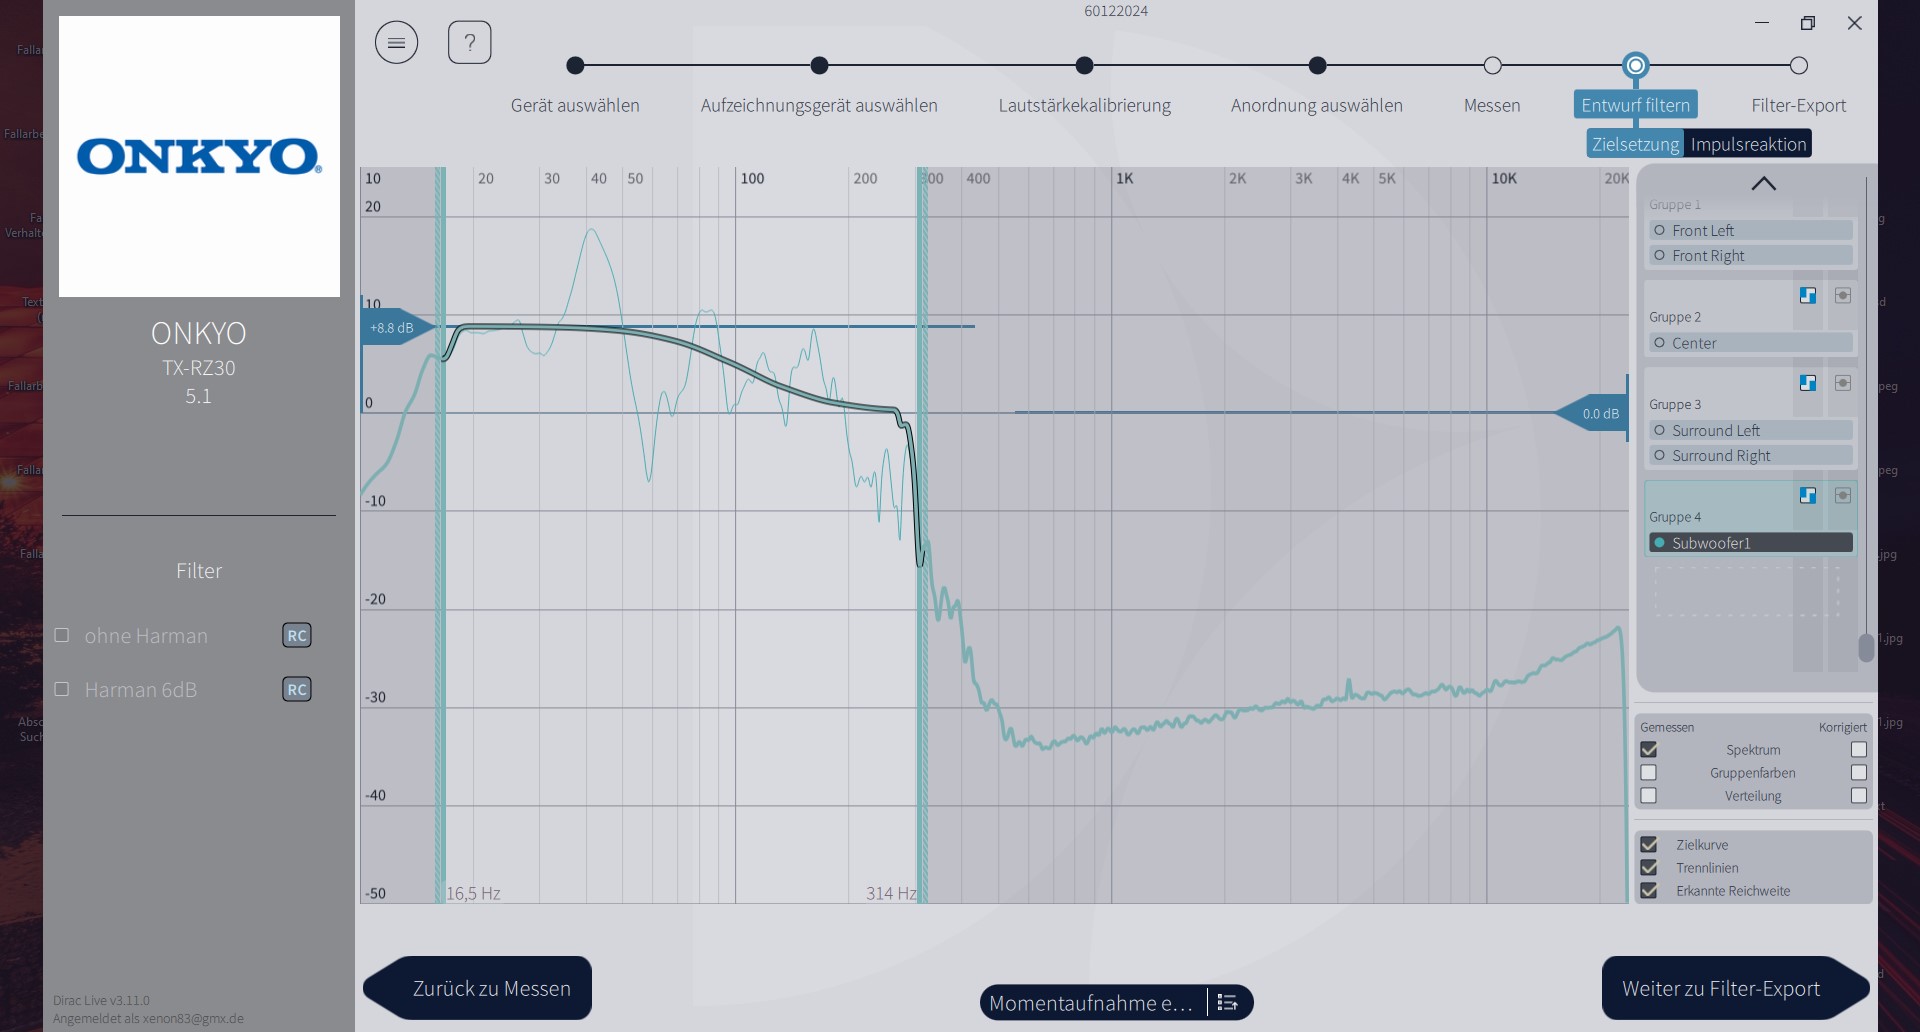Proceed with Weiter zu Filter-Export
Image resolution: width=1920 pixels, height=1032 pixels.
(x=1735, y=988)
